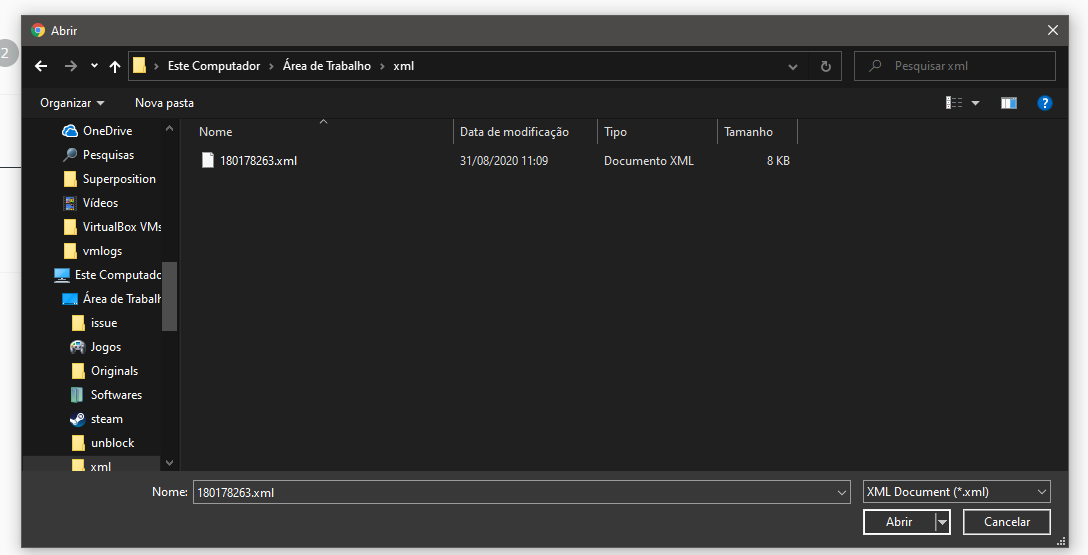Select Área de Trabalho in the sidebar tree

(112, 299)
